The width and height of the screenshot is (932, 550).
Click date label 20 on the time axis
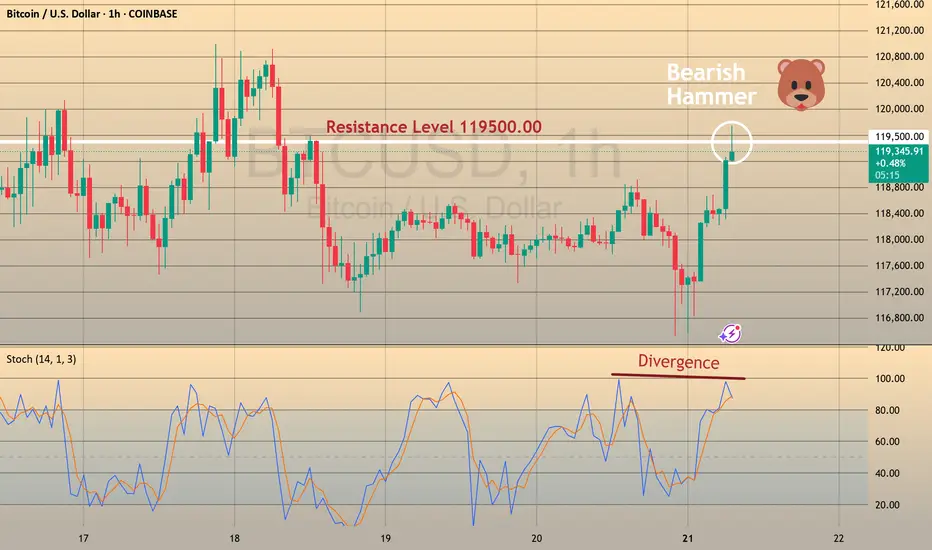click(536, 539)
